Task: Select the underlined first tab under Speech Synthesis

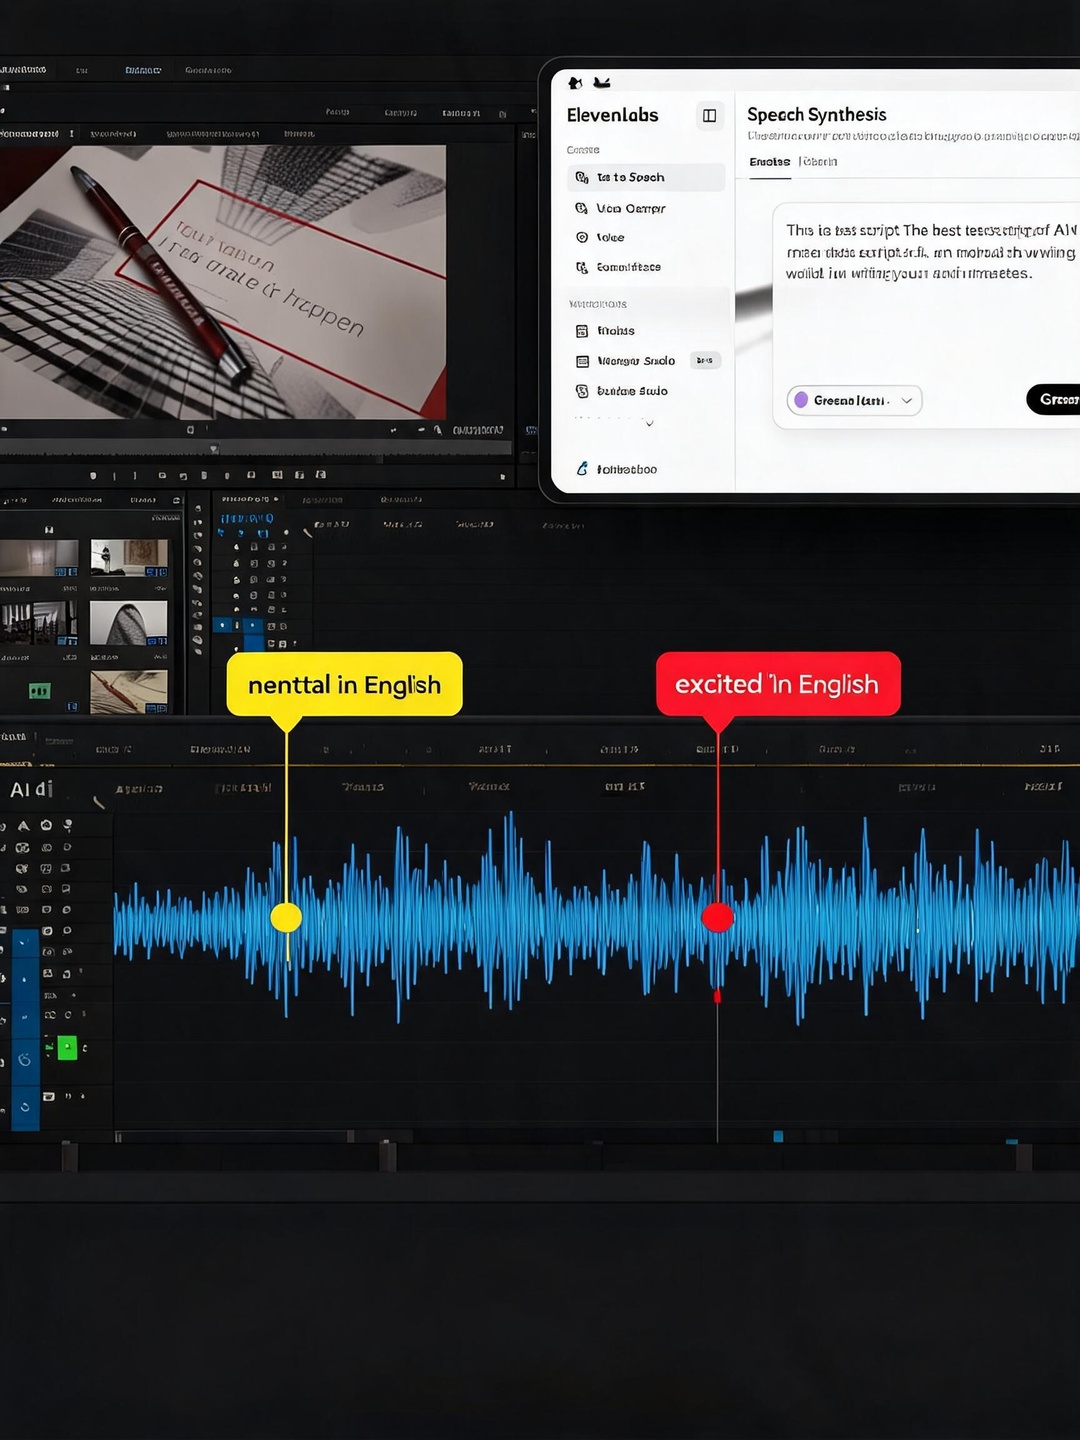Action: point(769,162)
